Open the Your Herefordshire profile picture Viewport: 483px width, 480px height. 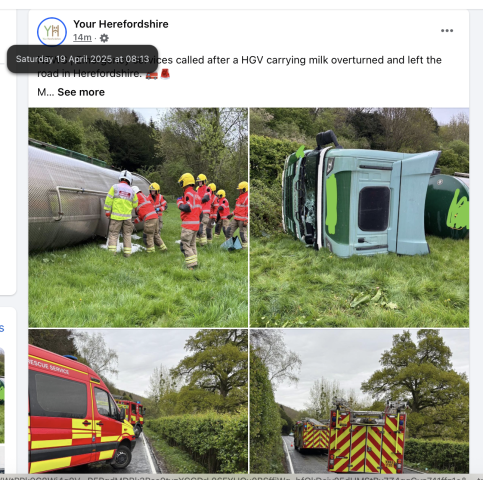[x=52, y=32]
